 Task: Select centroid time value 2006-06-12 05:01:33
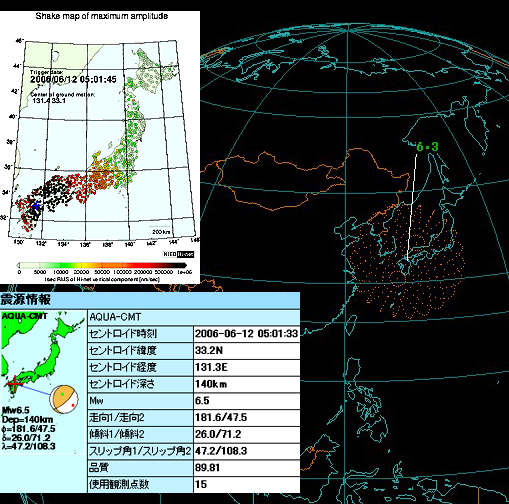246,334
